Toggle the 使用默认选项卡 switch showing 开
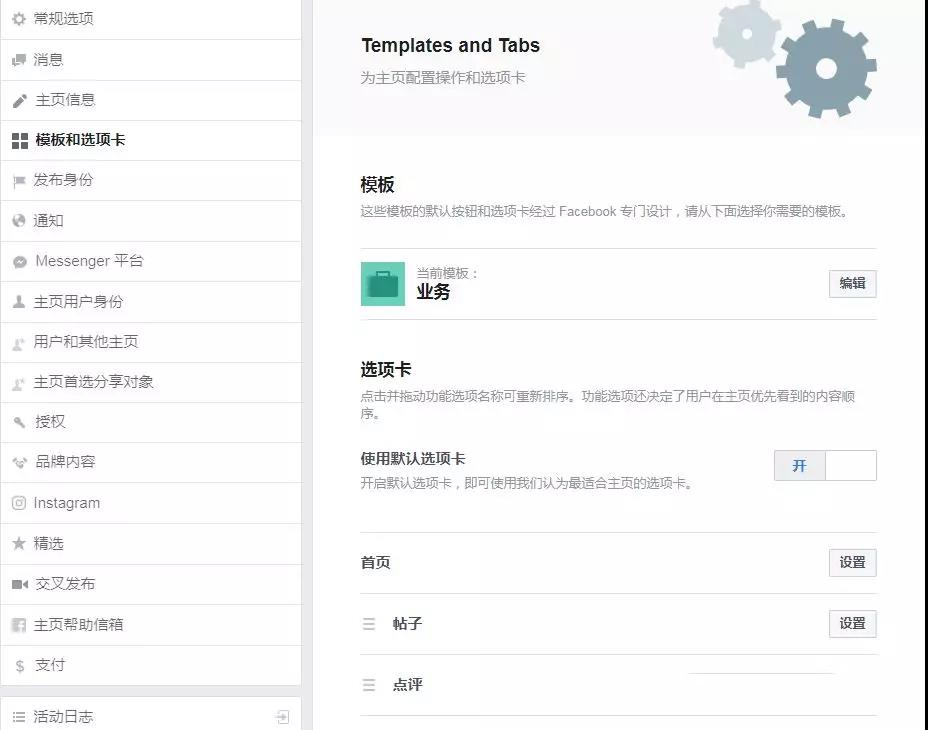This screenshot has width=928, height=730. (x=825, y=465)
